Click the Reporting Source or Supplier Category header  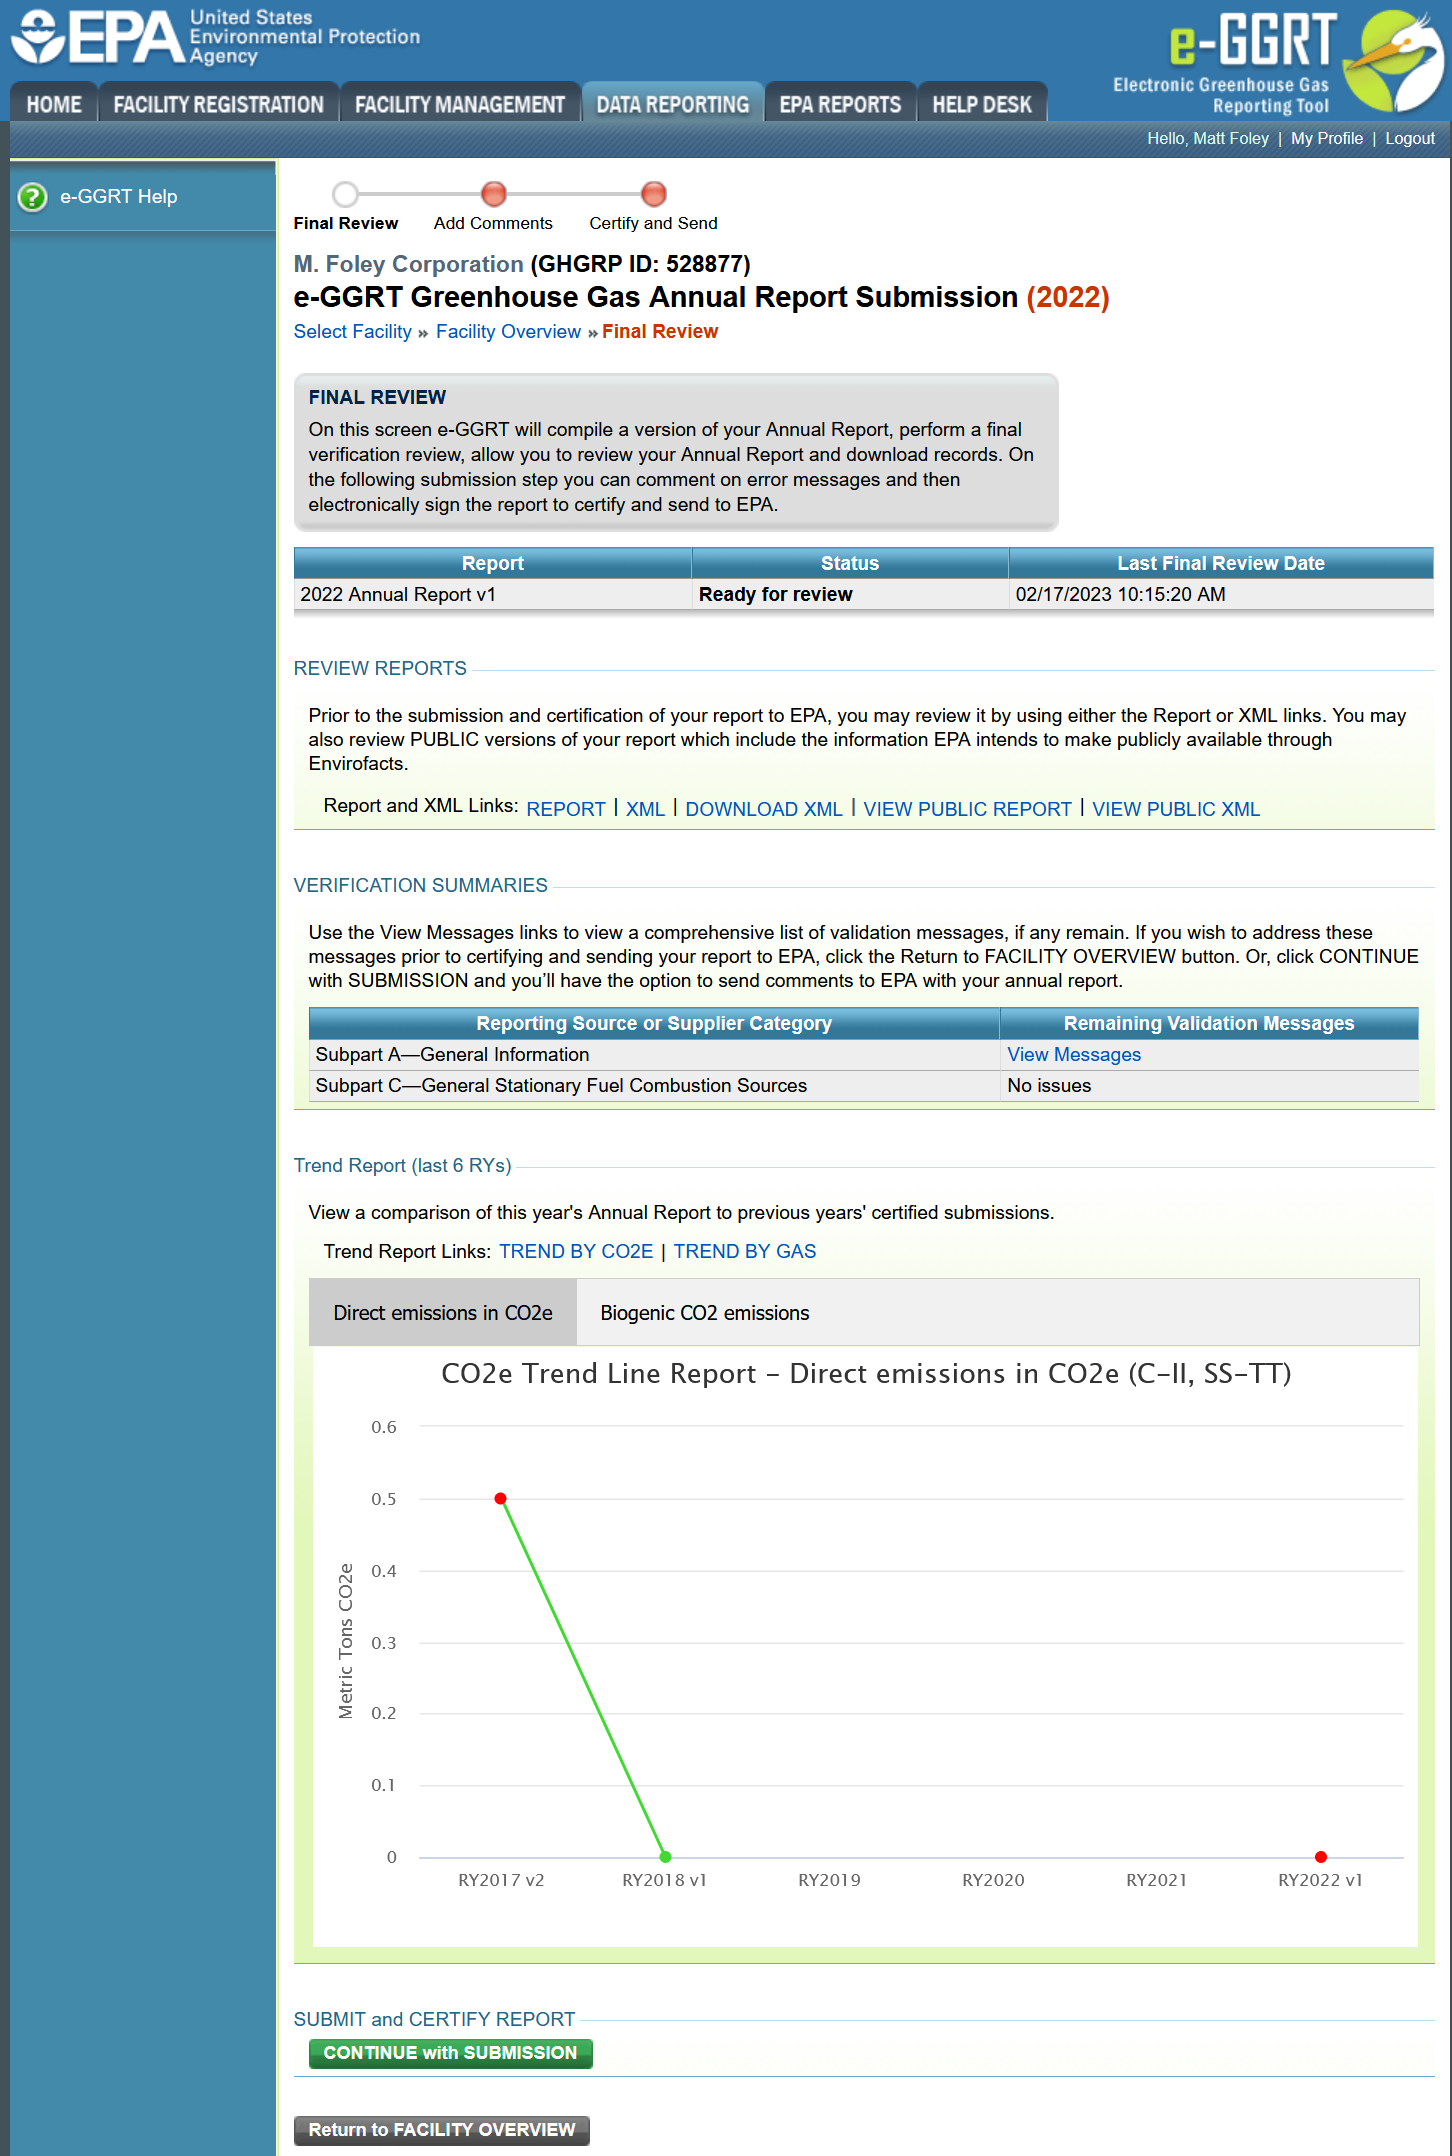pyautogui.click(x=654, y=1023)
